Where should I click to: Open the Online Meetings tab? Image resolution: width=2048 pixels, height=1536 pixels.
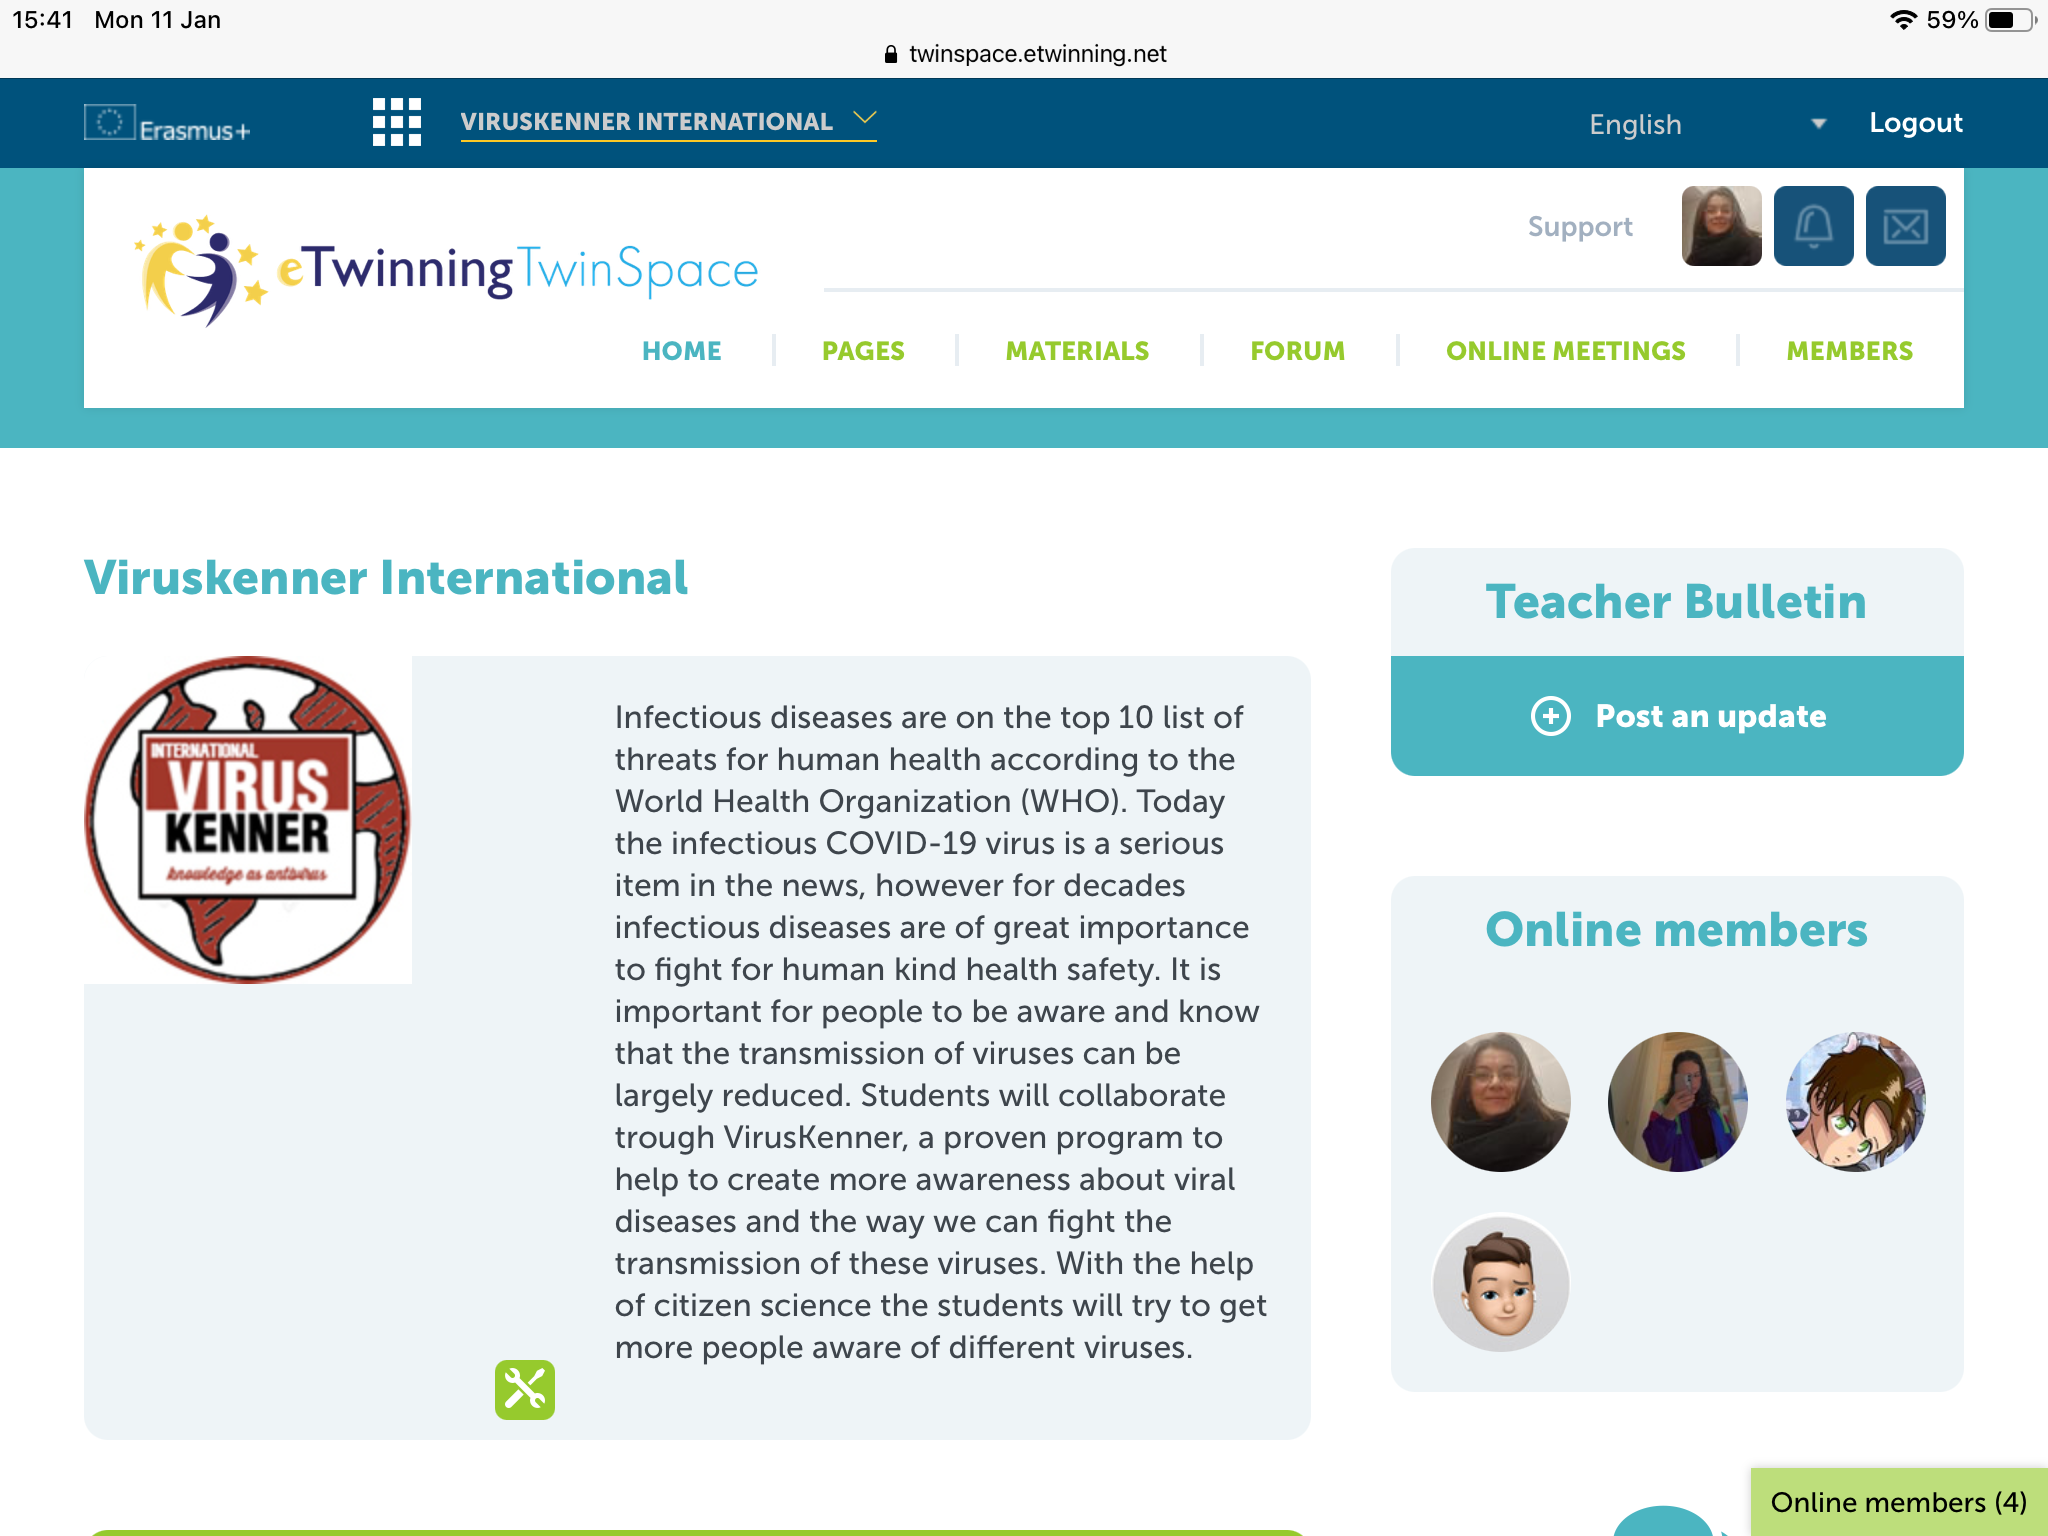(1565, 351)
